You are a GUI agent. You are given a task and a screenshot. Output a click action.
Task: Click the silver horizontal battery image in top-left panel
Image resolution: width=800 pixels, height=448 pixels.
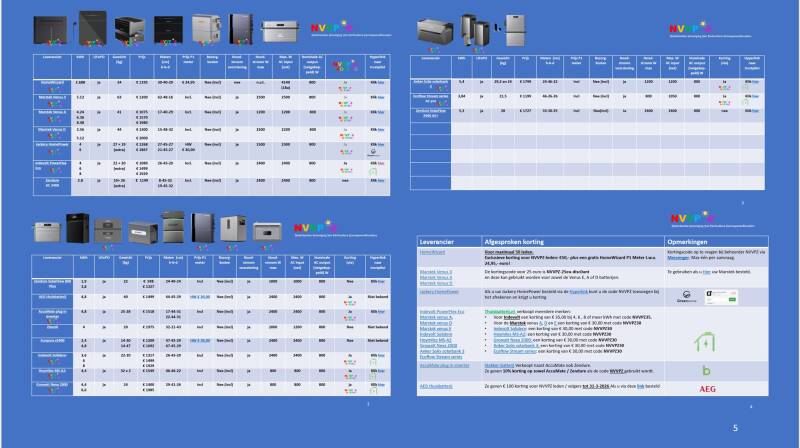pyautogui.click(x=280, y=32)
